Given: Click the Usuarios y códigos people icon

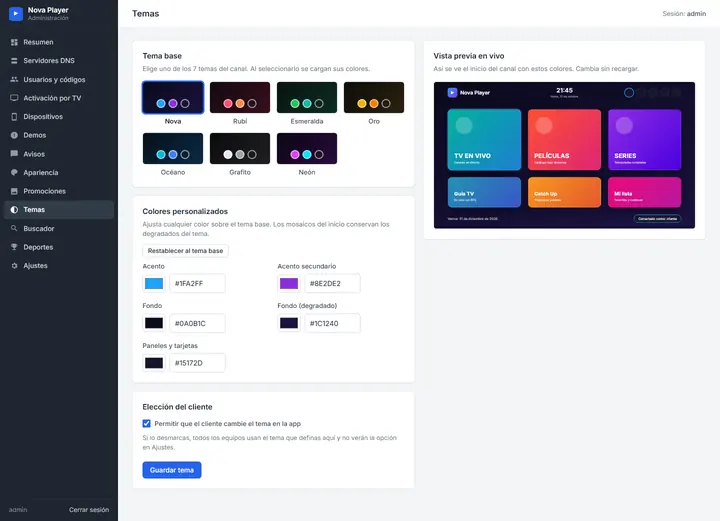Looking at the screenshot, I should (x=14, y=79).
